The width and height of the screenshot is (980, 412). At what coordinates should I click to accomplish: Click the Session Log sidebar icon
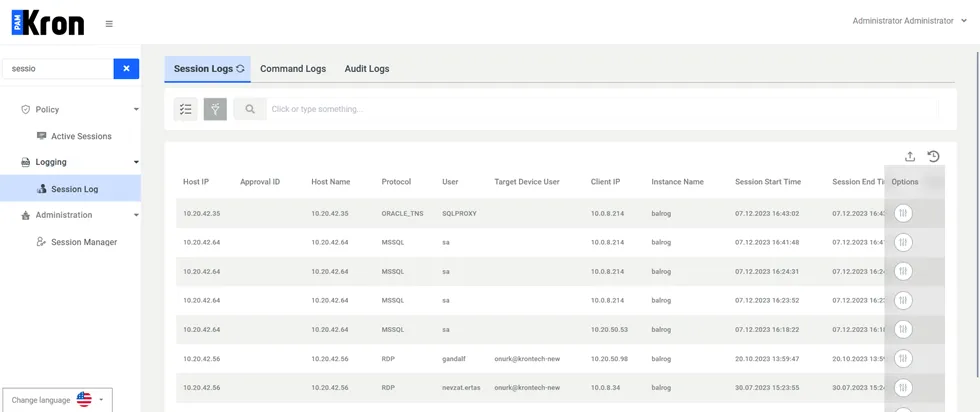(41, 188)
